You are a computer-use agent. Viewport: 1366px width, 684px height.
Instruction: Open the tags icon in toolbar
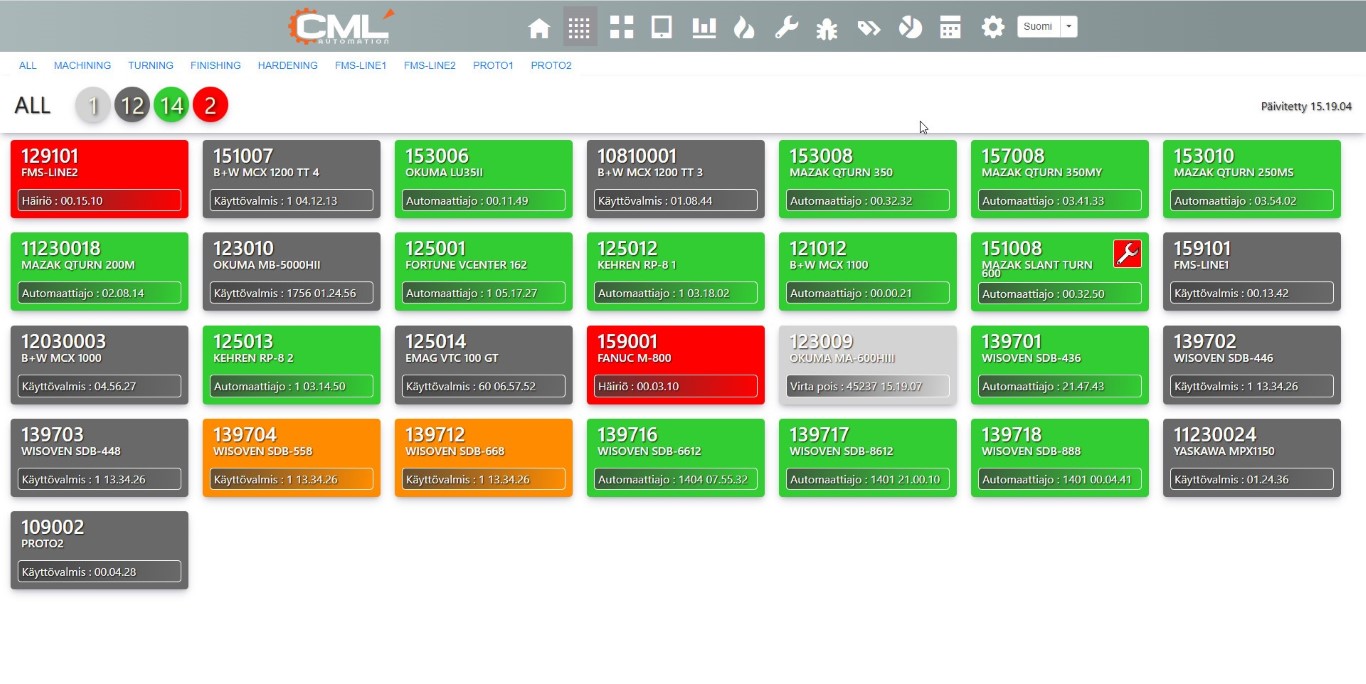coord(868,28)
